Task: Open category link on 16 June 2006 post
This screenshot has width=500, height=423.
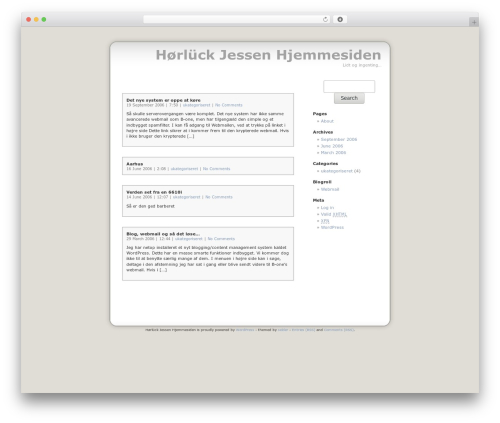Action: point(184,169)
